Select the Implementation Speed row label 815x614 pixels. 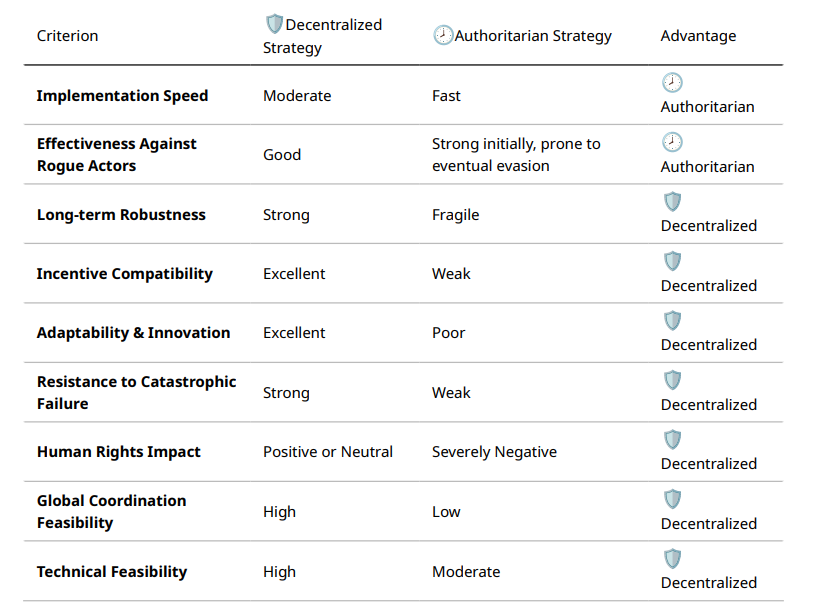pyautogui.click(x=122, y=96)
